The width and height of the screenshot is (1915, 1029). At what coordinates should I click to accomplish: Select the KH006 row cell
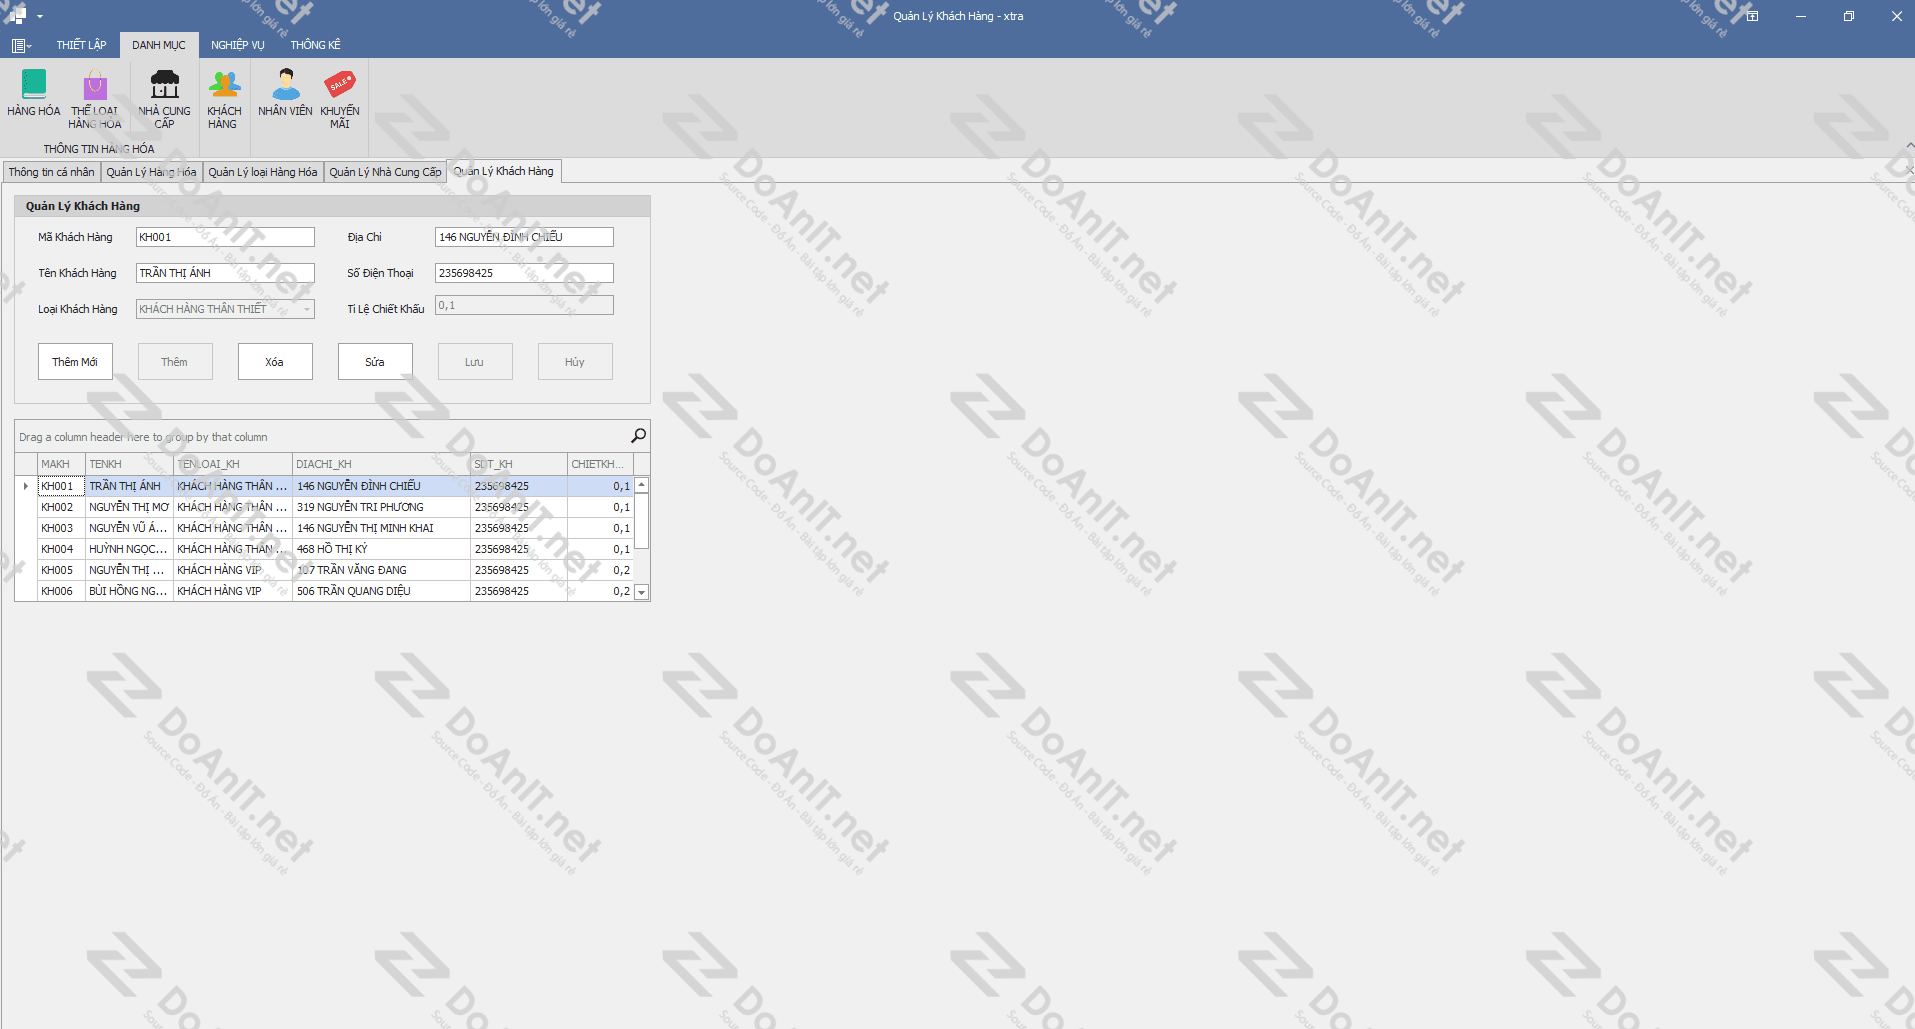pyautogui.click(x=61, y=591)
